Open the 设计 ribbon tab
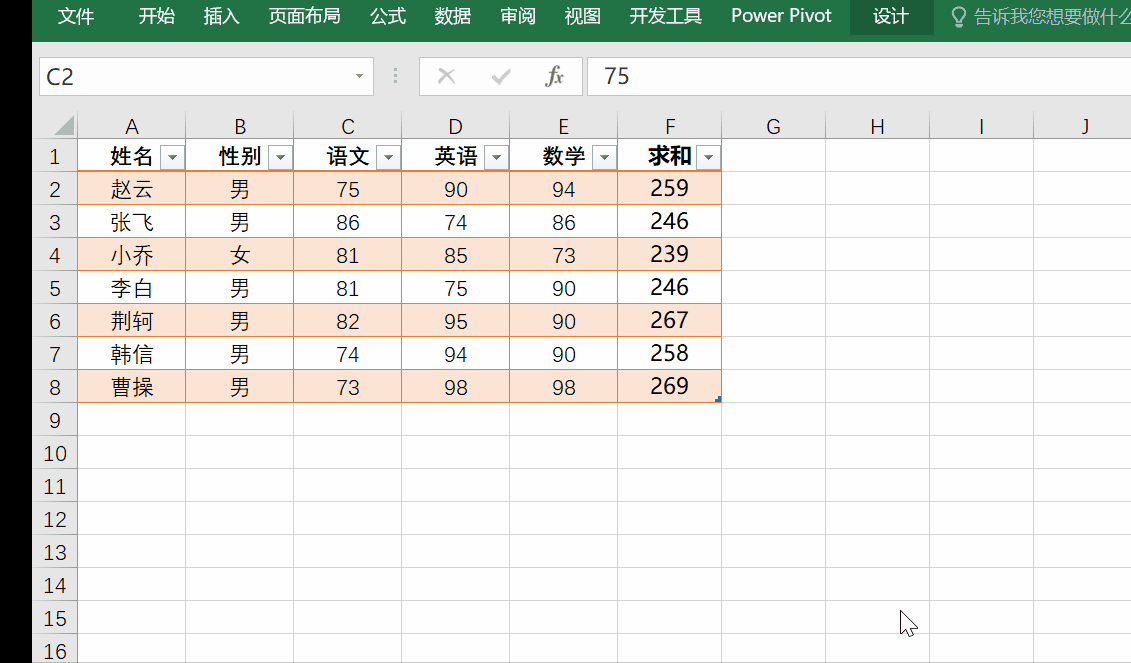Image resolution: width=1131 pixels, height=663 pixels. point(890,16)
